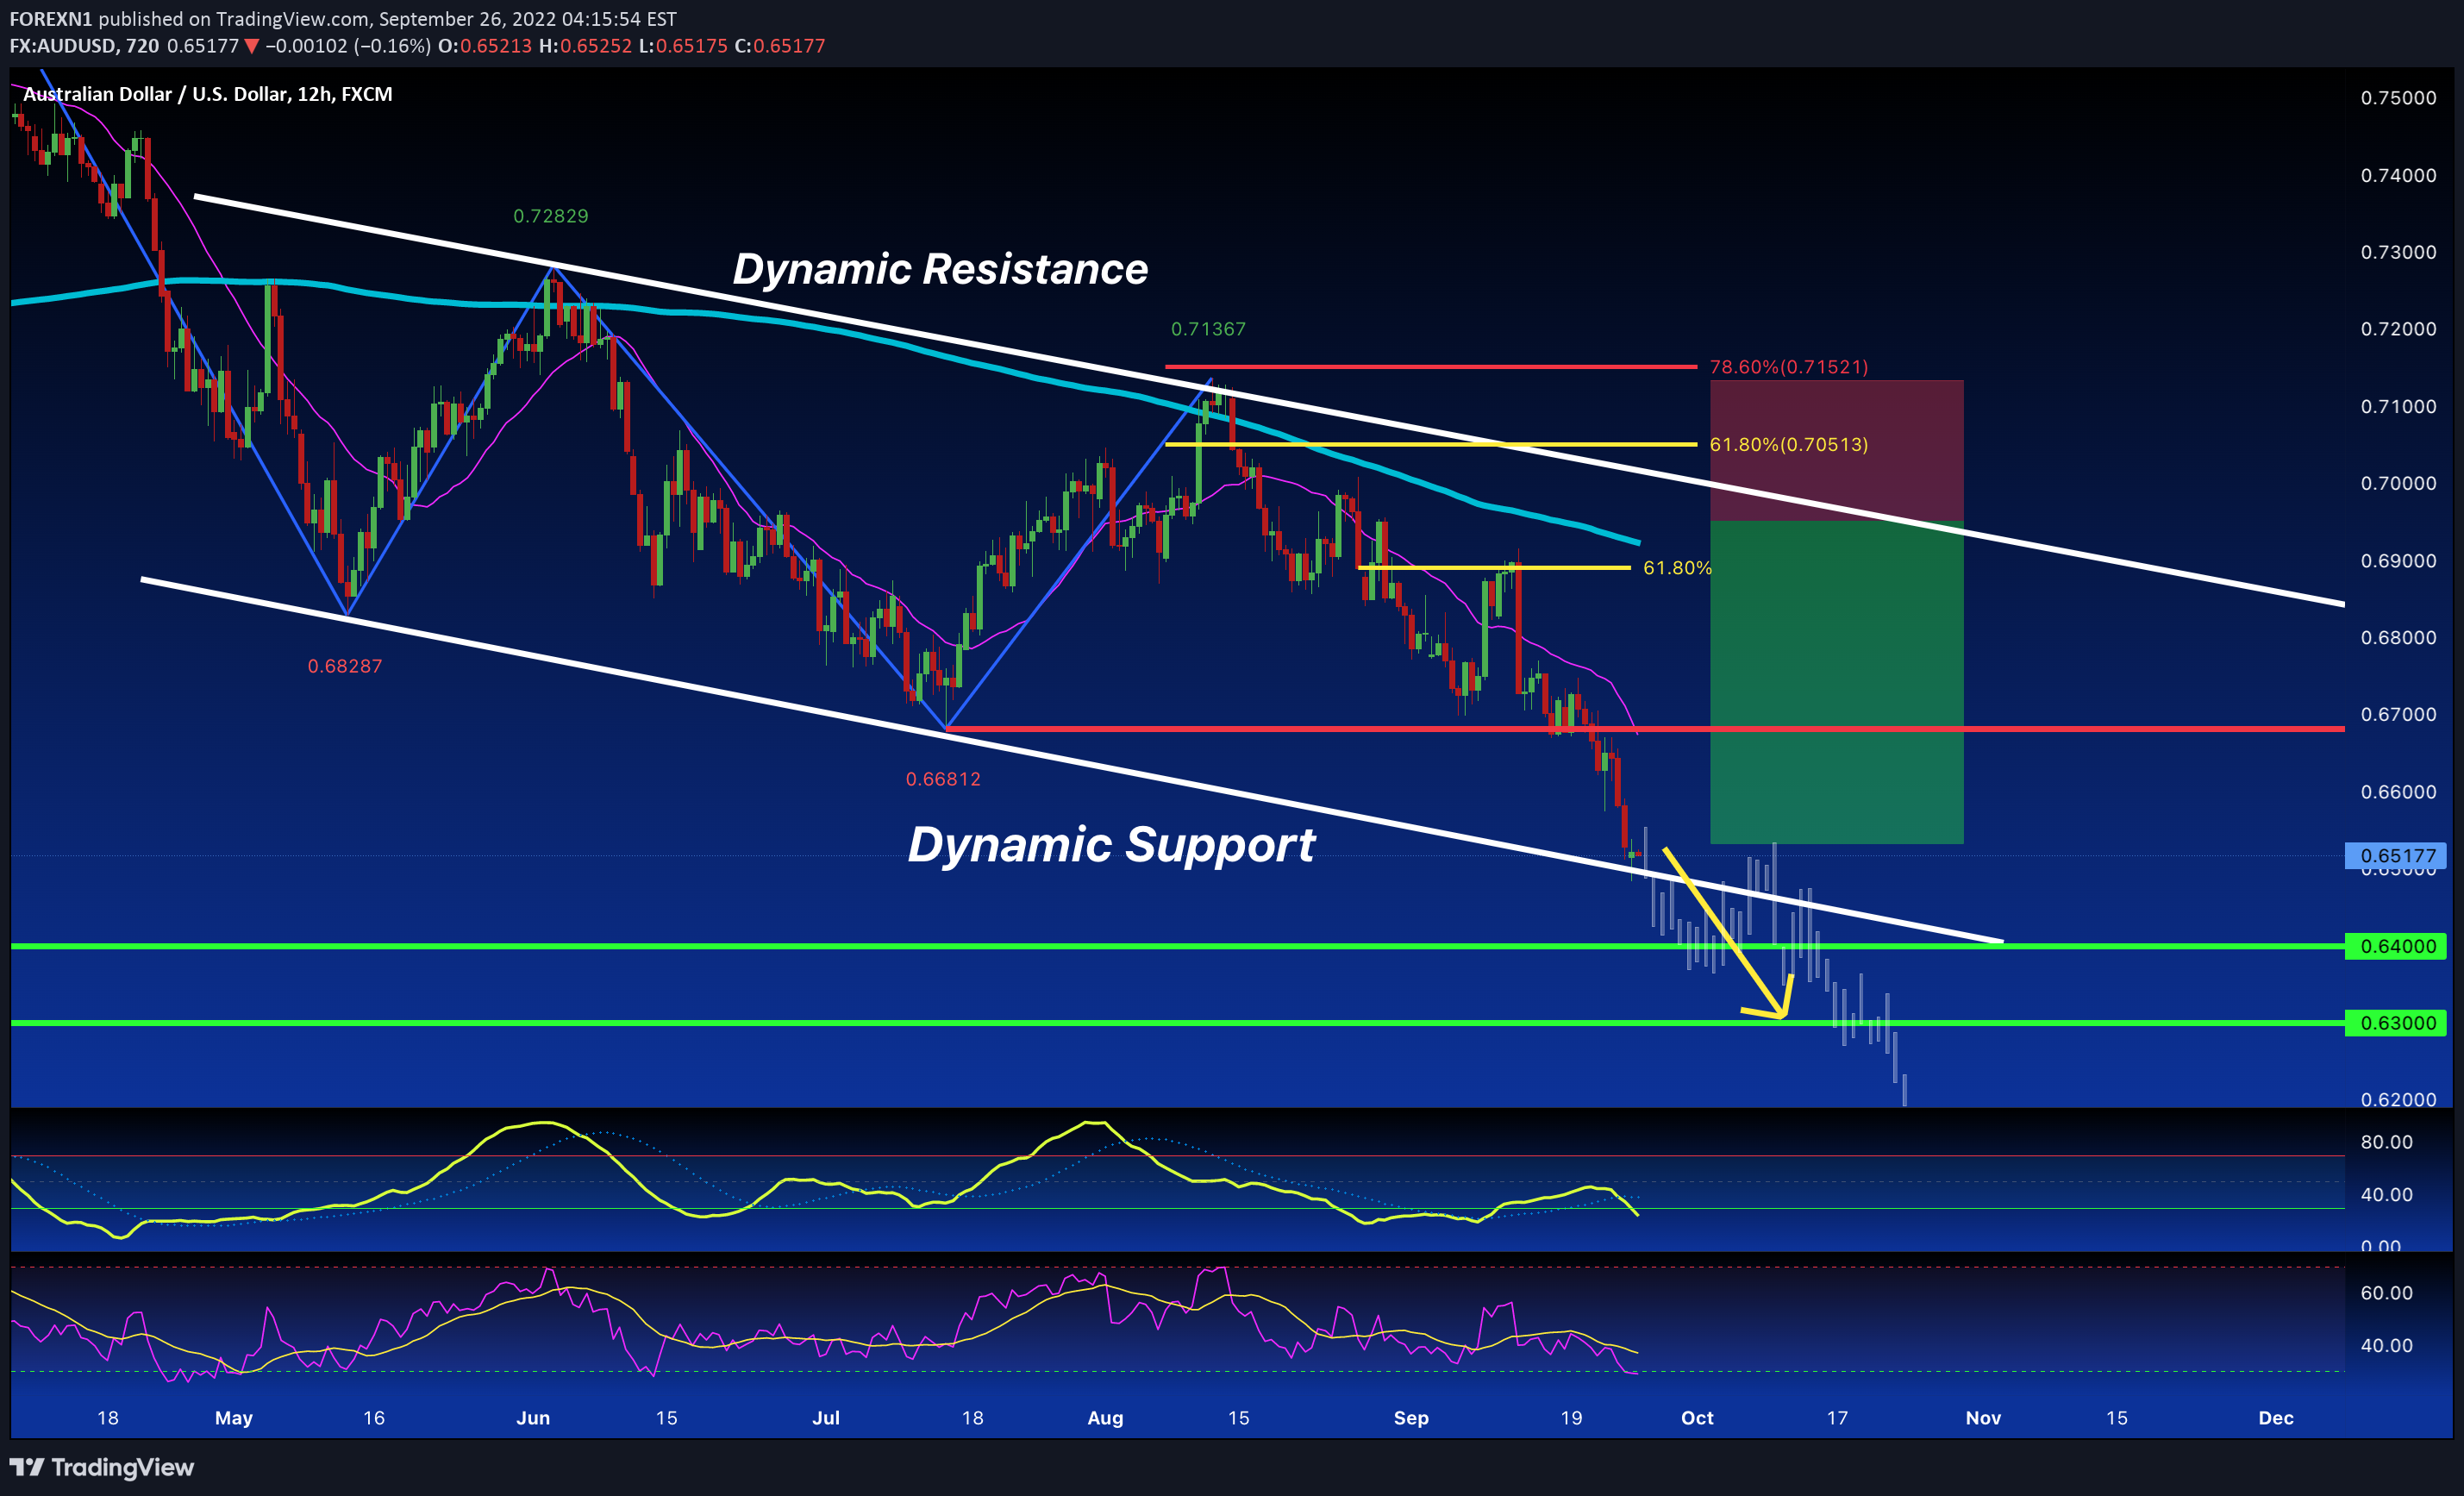Screen dimensions: 2464x1496
Task: Click the 0.71367 swing high label
Action: pyautogui.click(x=1208, y=329)
